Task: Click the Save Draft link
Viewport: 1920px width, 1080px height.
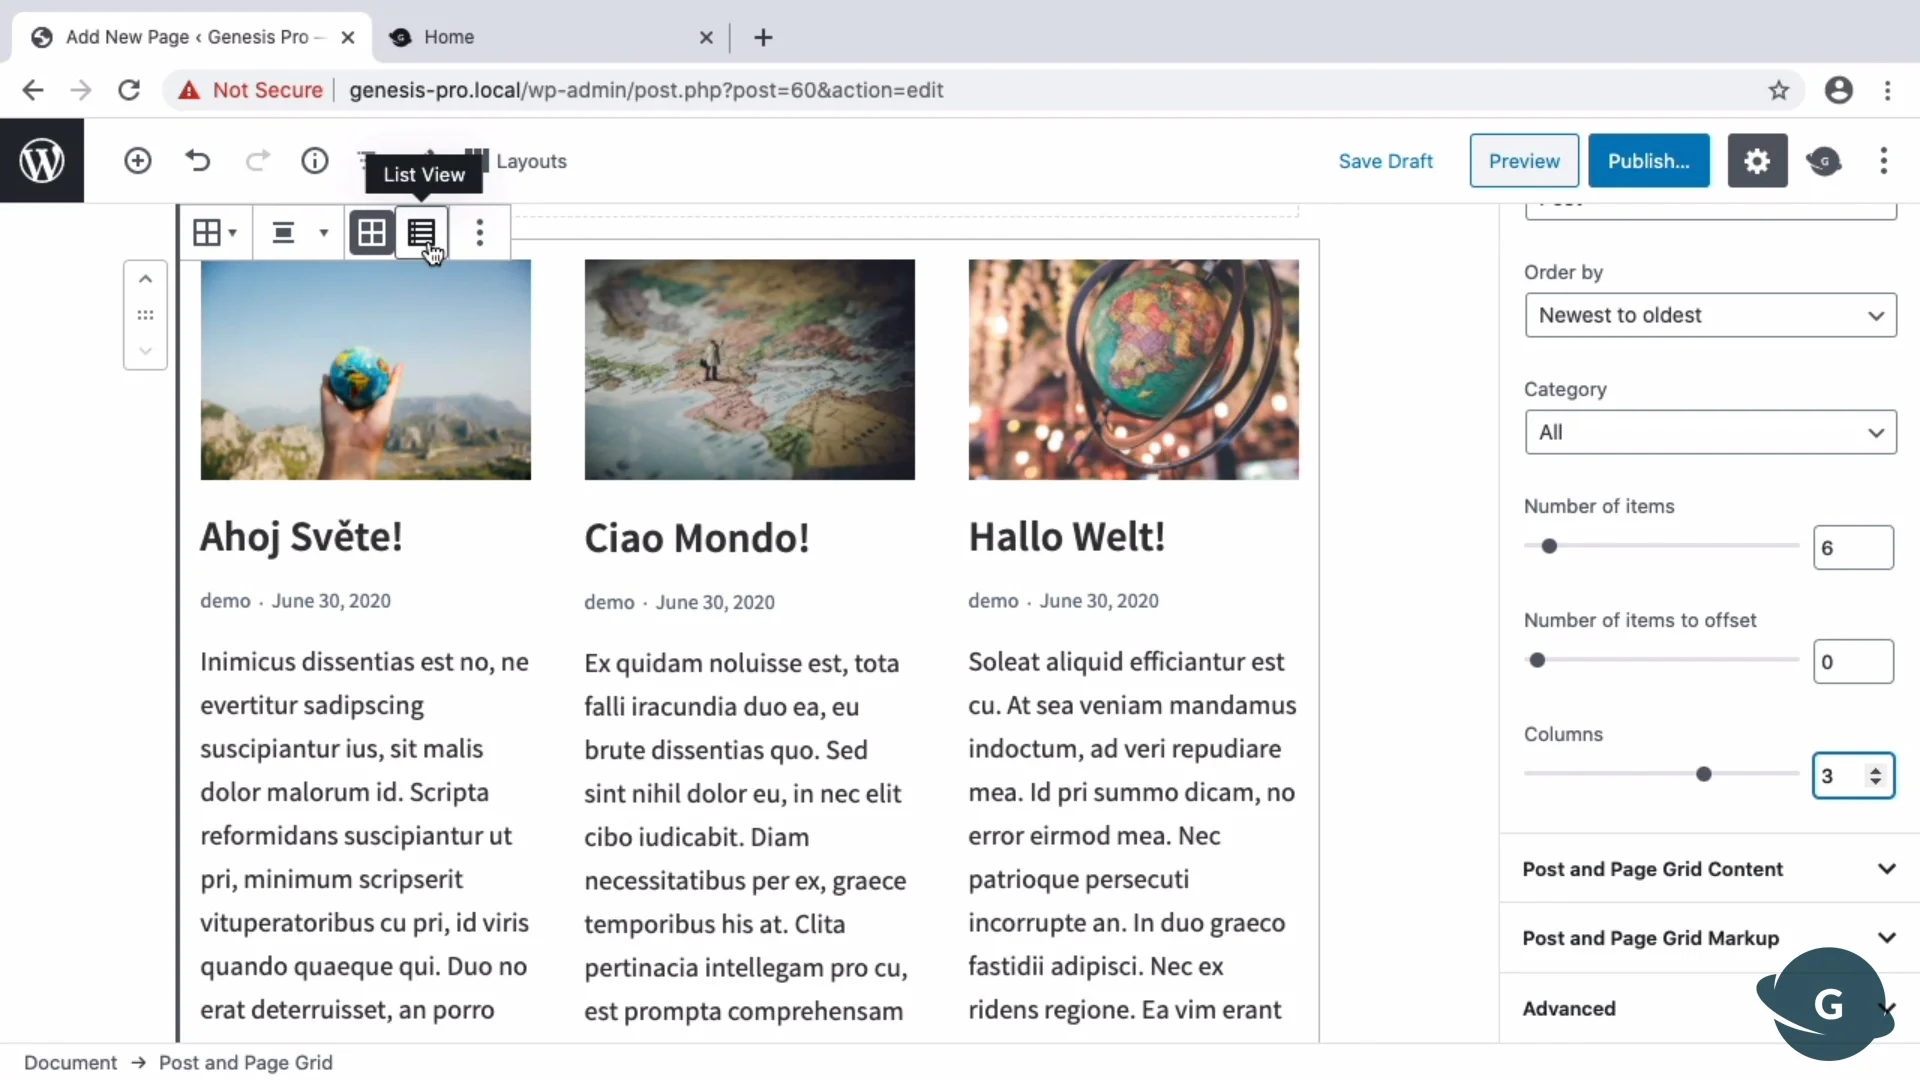Action: click(1385, 161)
